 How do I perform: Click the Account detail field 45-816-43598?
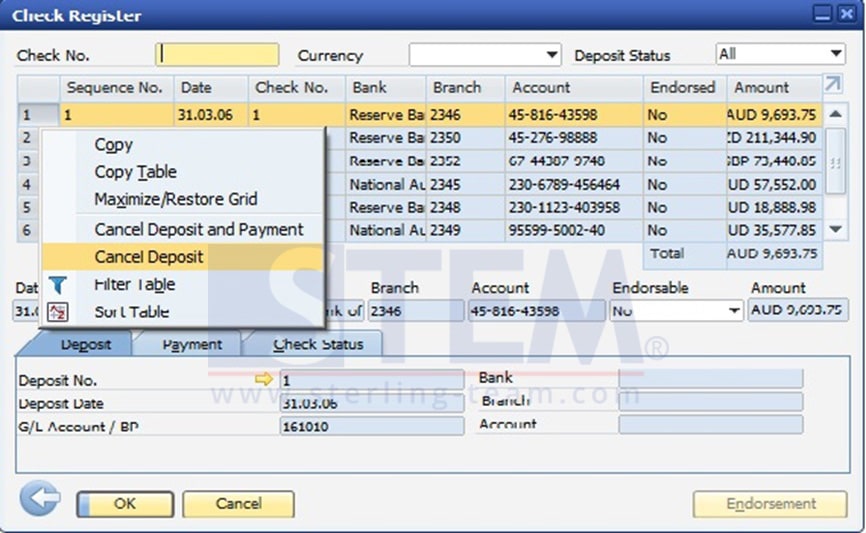[x=536, y=310]
